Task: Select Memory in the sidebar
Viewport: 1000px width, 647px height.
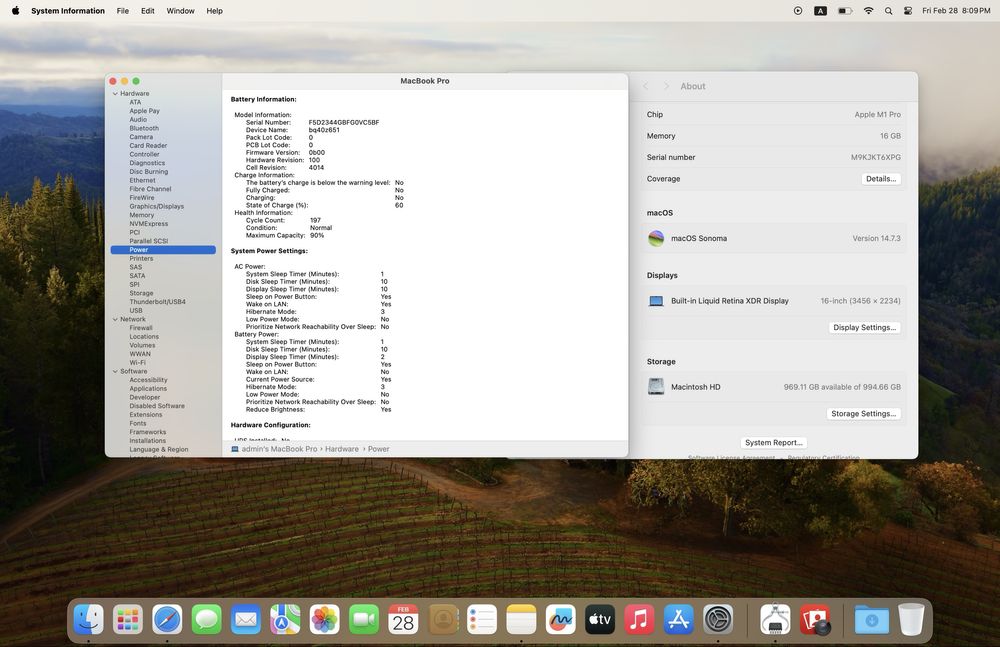Action: (x=142, y=216)
